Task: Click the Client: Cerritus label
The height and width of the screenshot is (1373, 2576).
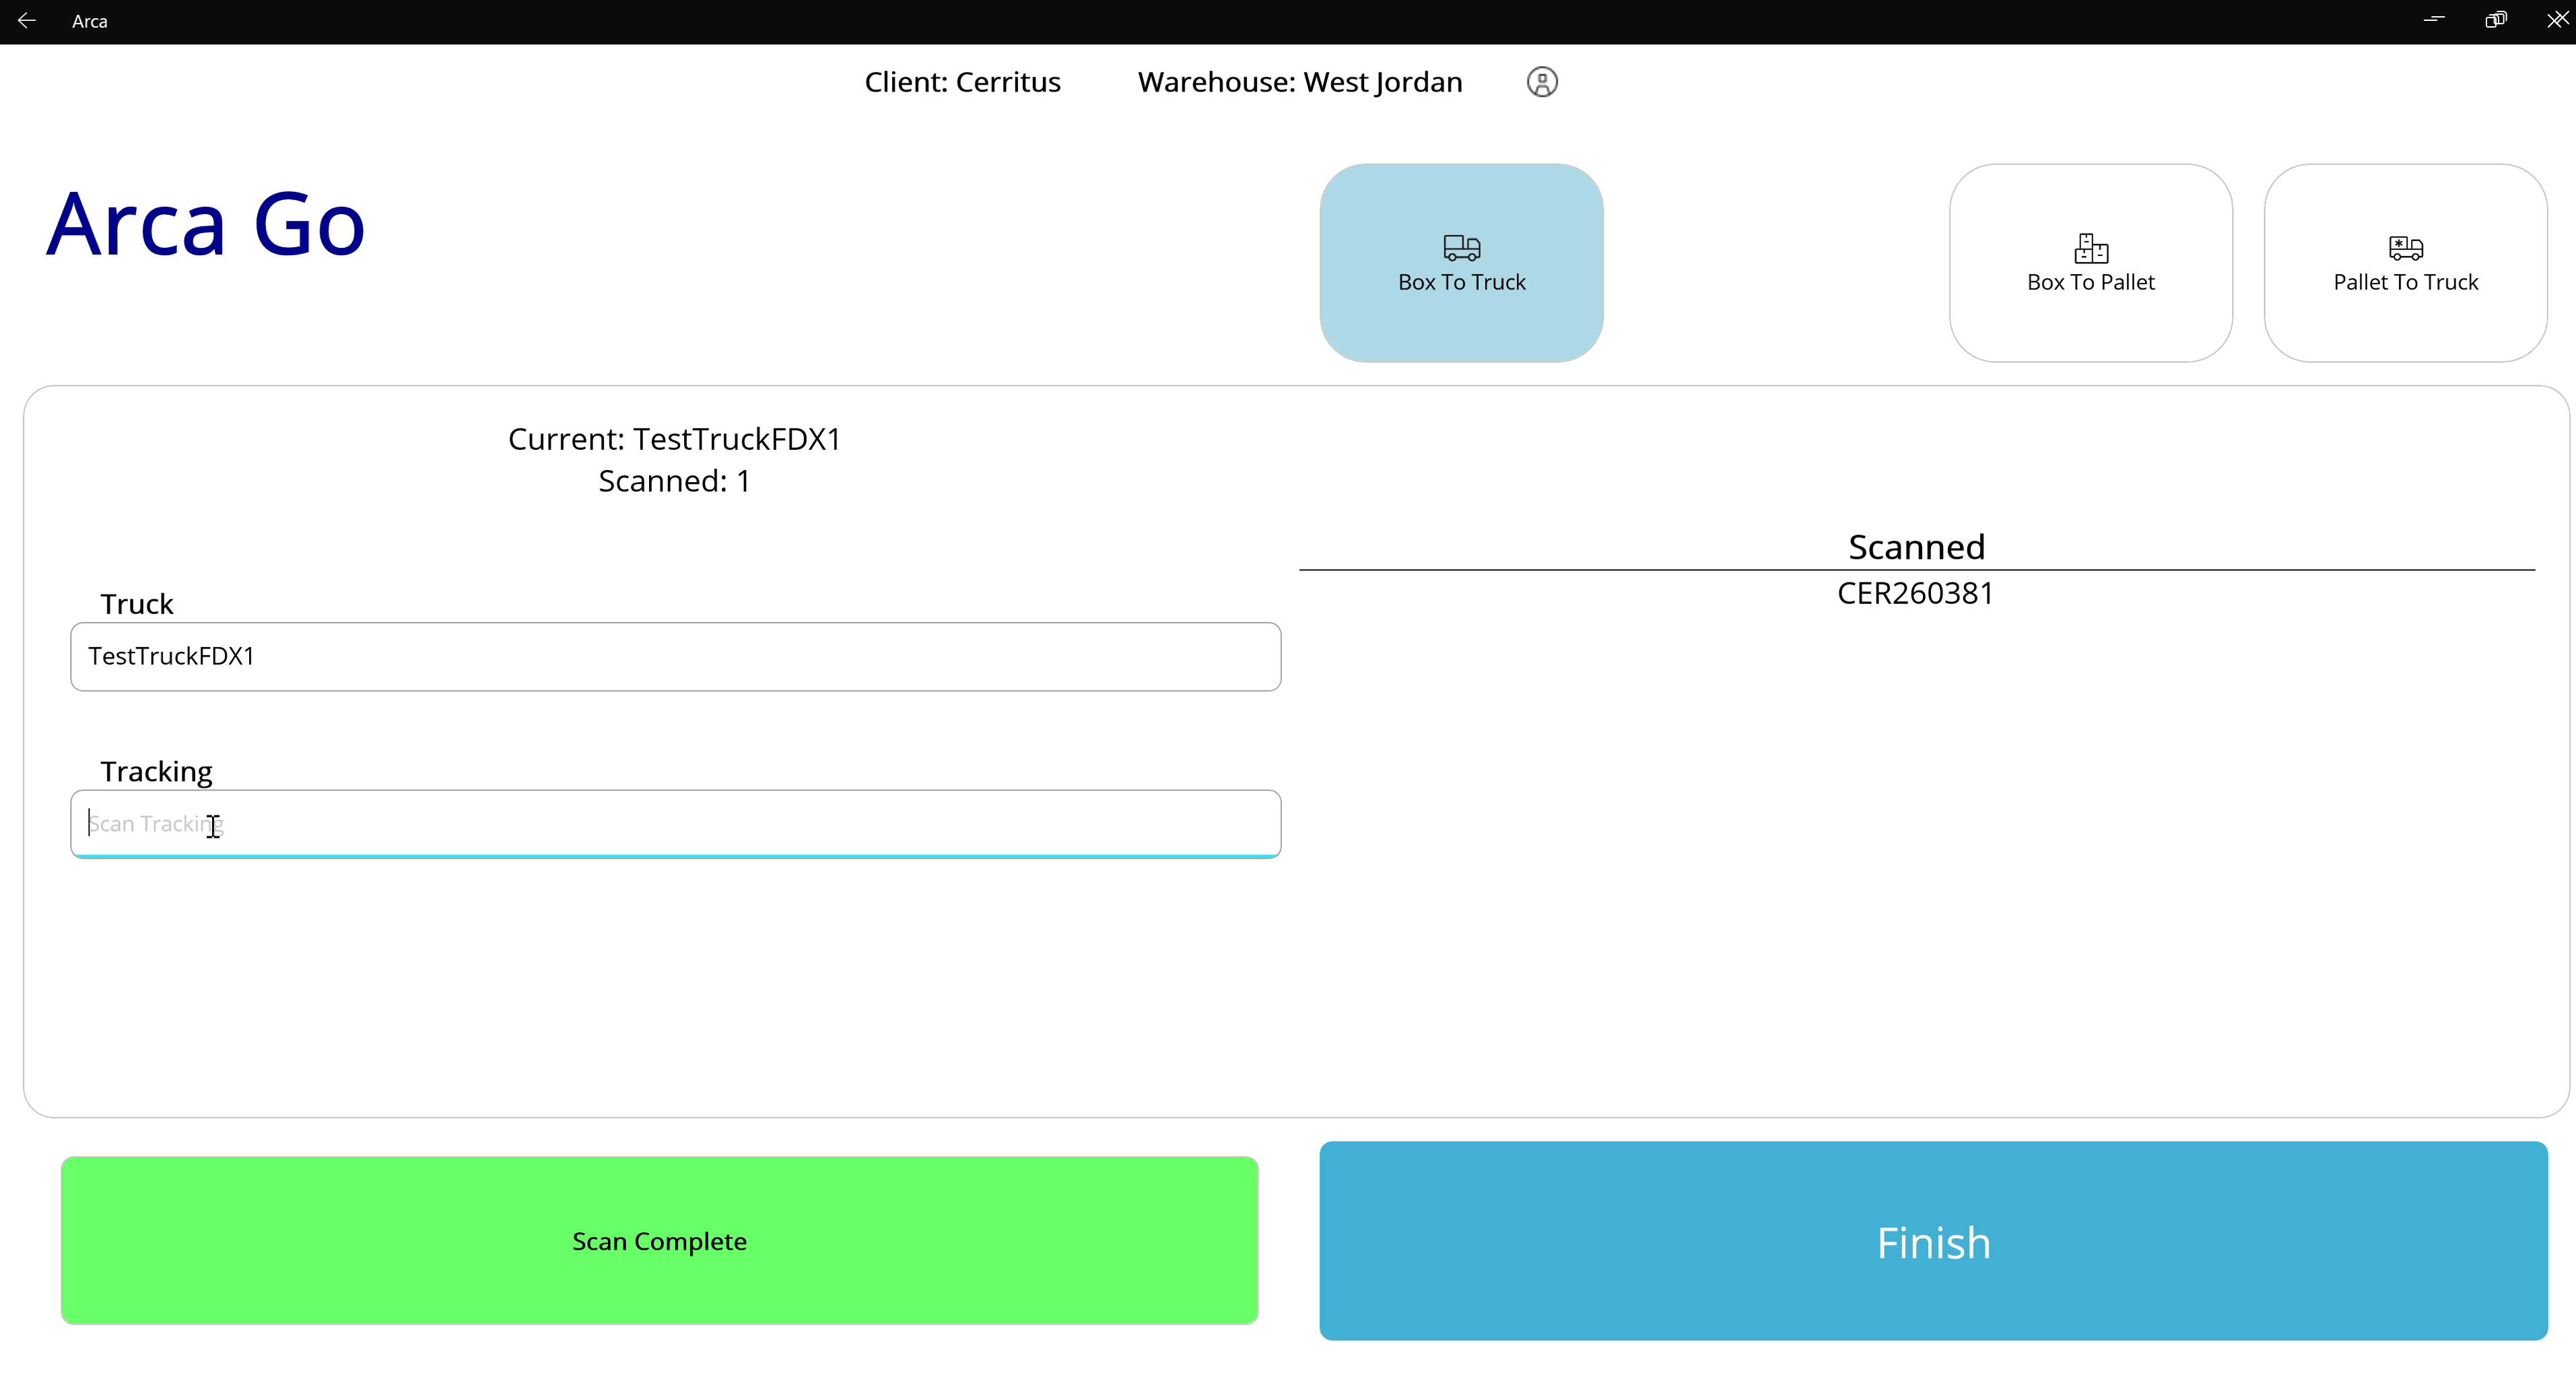Action: click(962, 82)
